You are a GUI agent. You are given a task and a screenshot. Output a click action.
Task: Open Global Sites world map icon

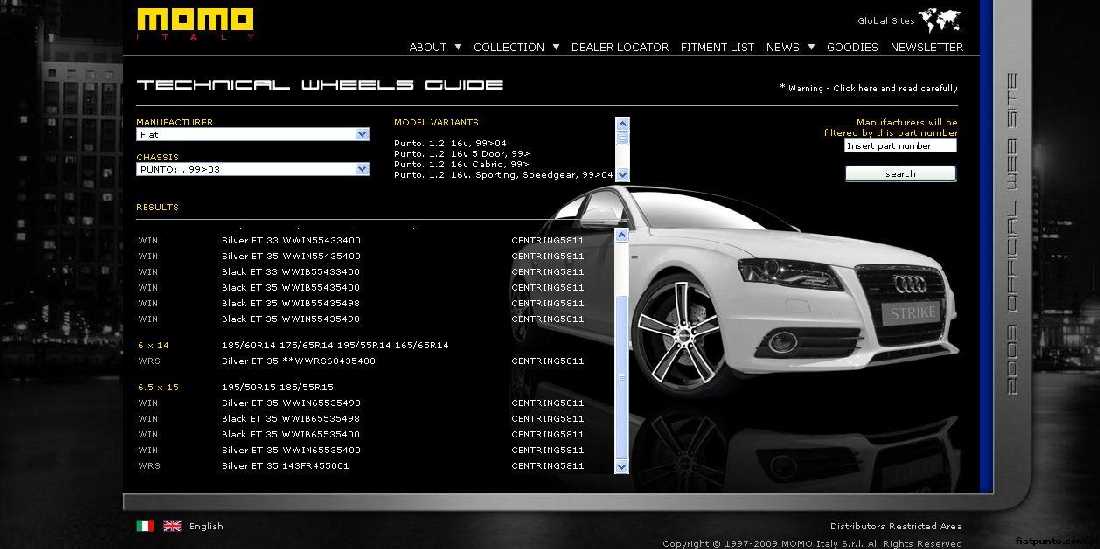[939, 20]
